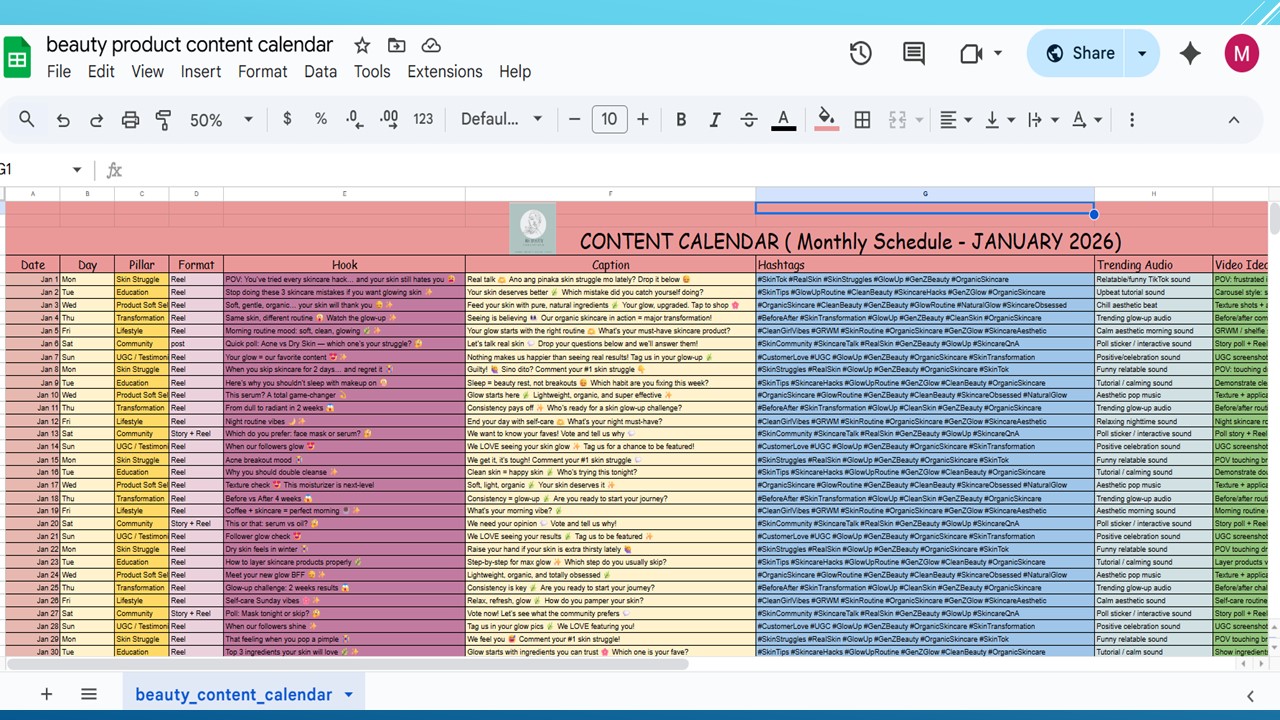Viewport: 1280px width, 720px height.
Task: Click the print icon in toolbar
Action: pyautogui.click(x=130, y=120)
